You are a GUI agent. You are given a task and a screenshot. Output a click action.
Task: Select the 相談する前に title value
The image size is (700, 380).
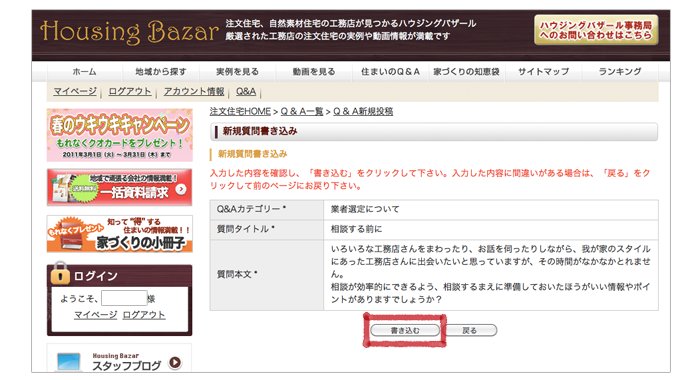click(x=356, y=229)
